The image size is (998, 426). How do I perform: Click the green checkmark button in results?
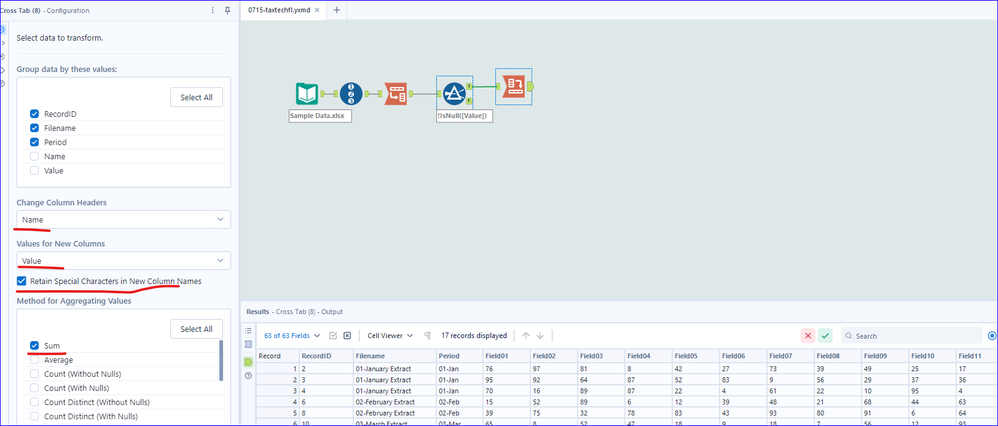[x=825, y=336]
